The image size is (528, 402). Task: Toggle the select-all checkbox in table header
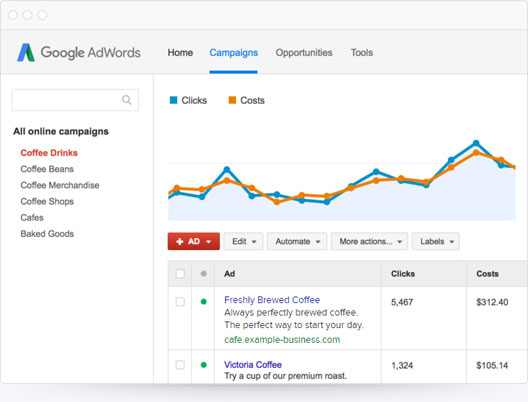180,273
